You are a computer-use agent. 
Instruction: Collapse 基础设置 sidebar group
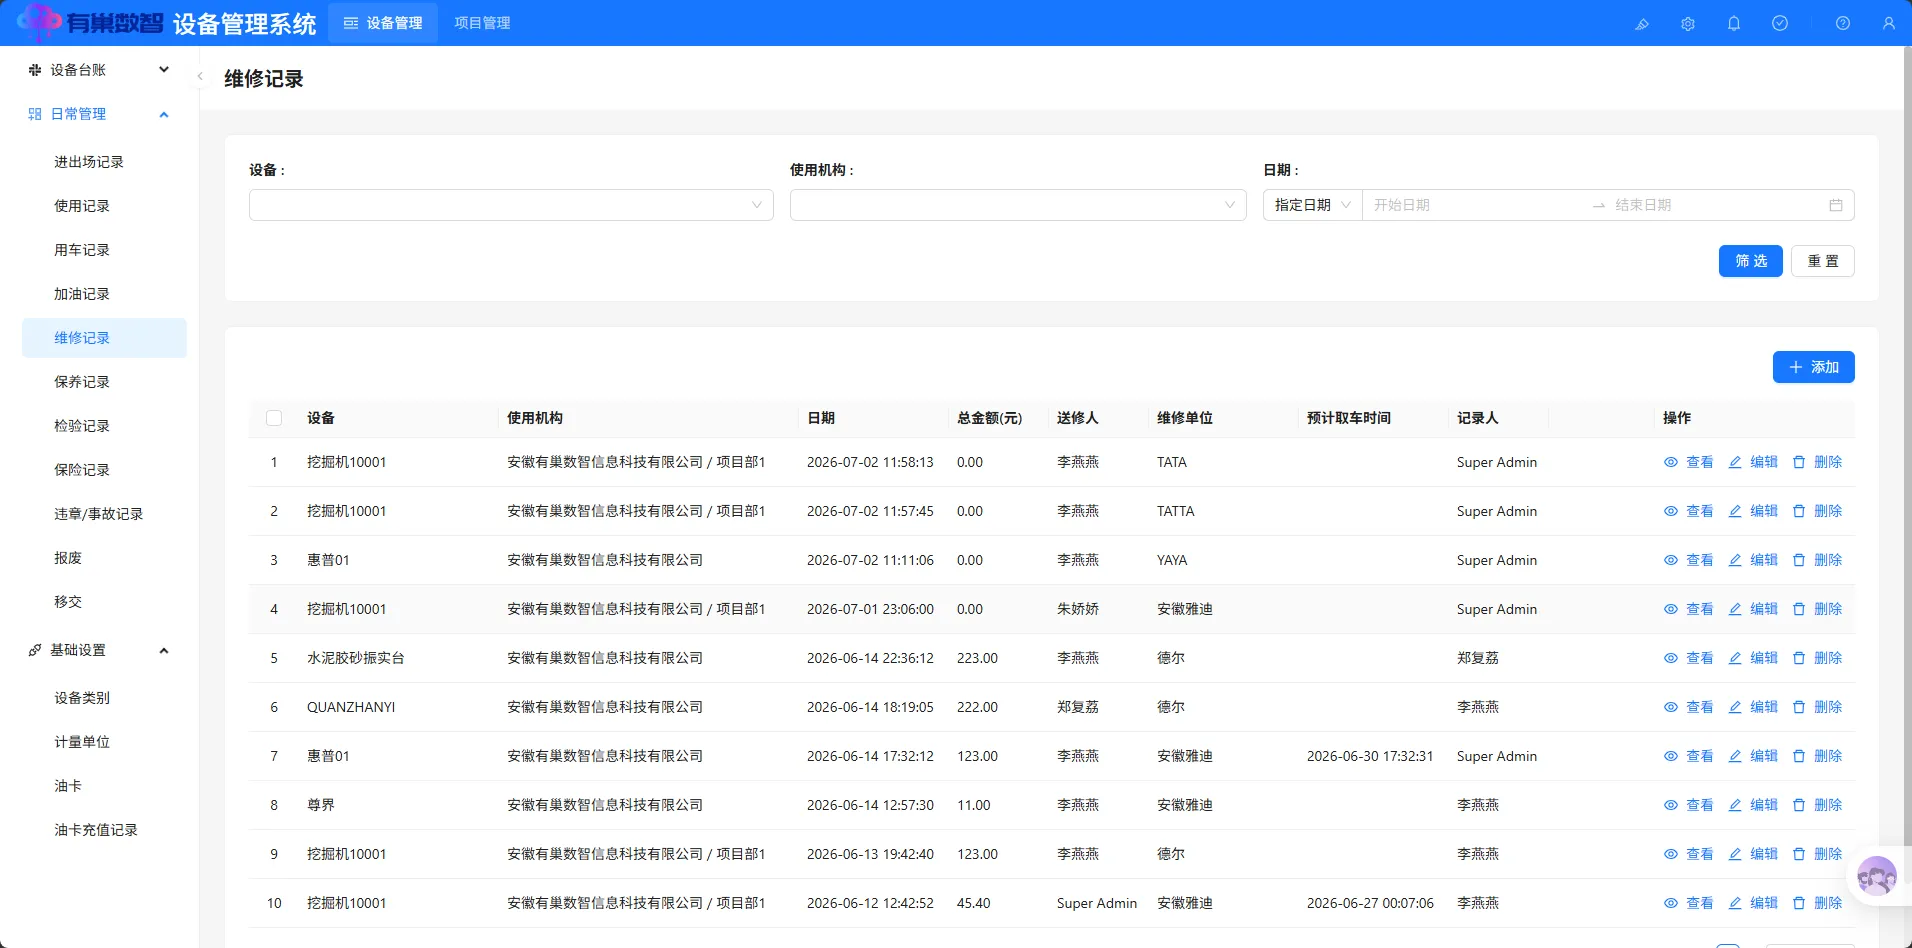[99, 650]
